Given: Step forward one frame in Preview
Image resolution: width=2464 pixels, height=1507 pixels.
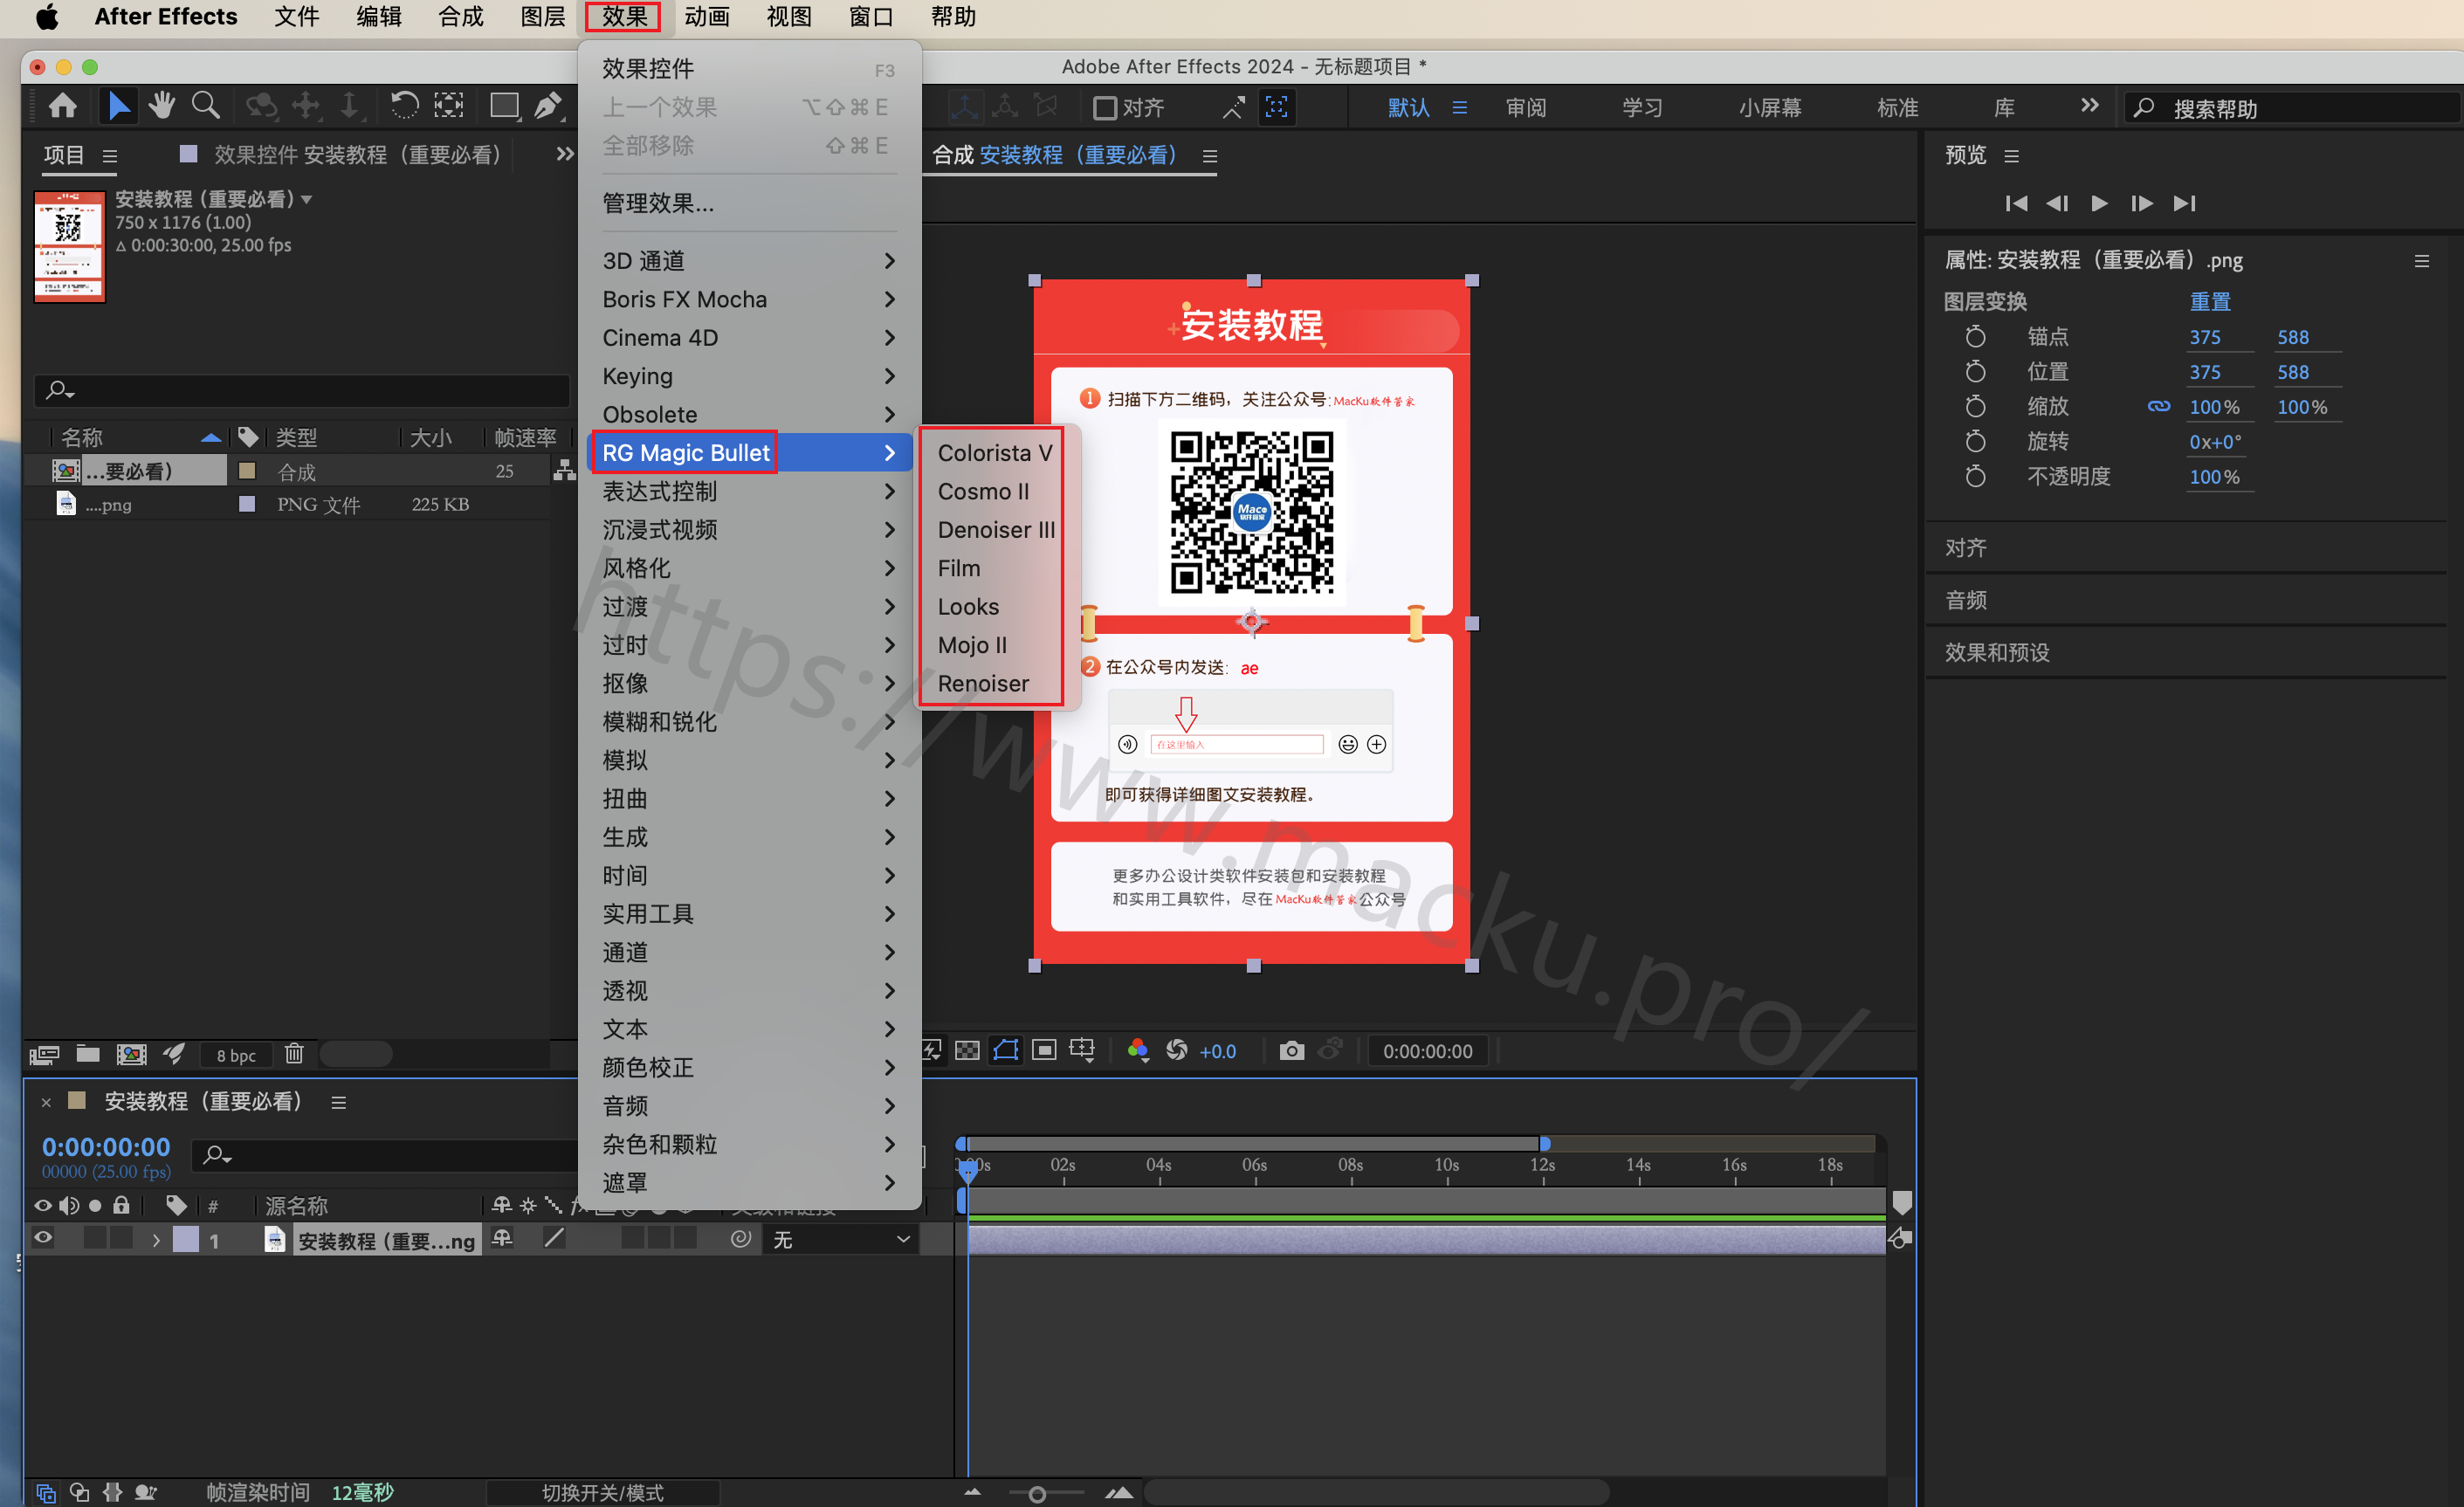Looking at the screenshot, I should pos(2141,203).
